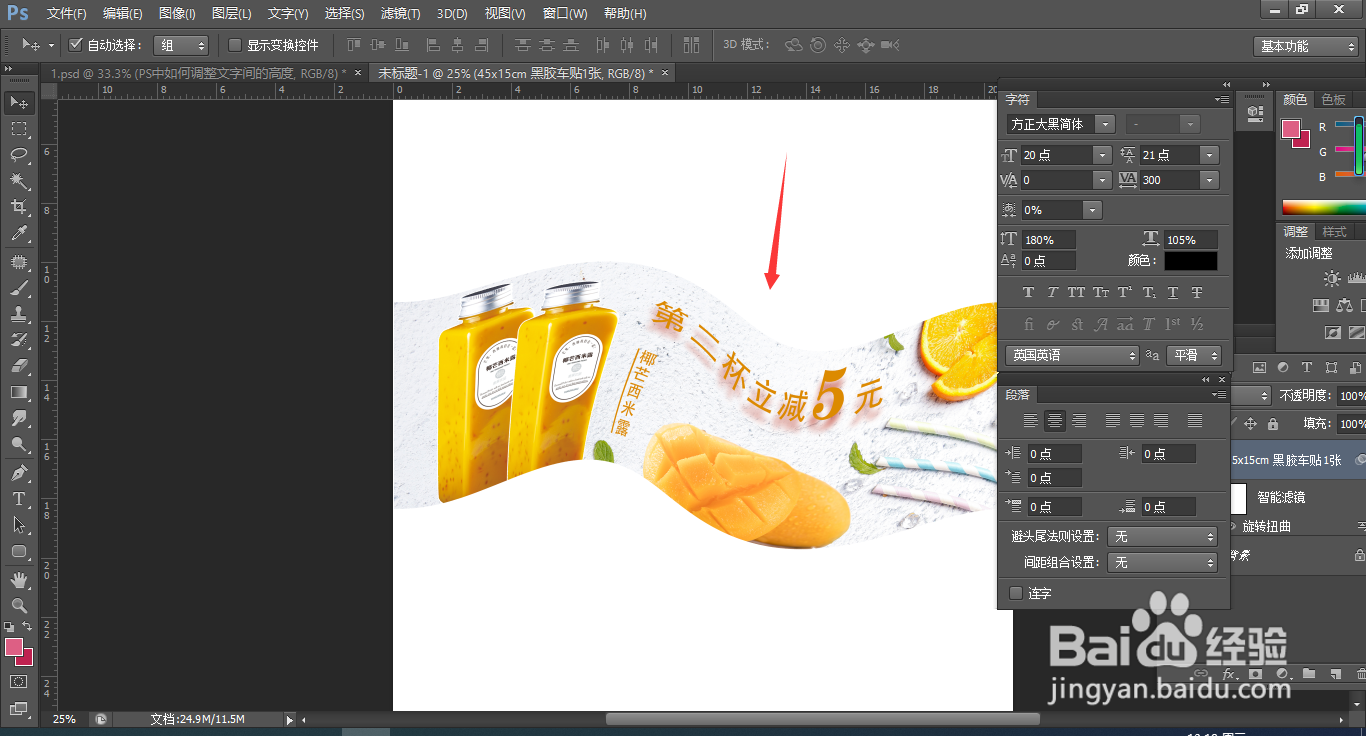Open the Character panel flyout menu
This screenshot has height=736, width=1366.
(1222, 99)
